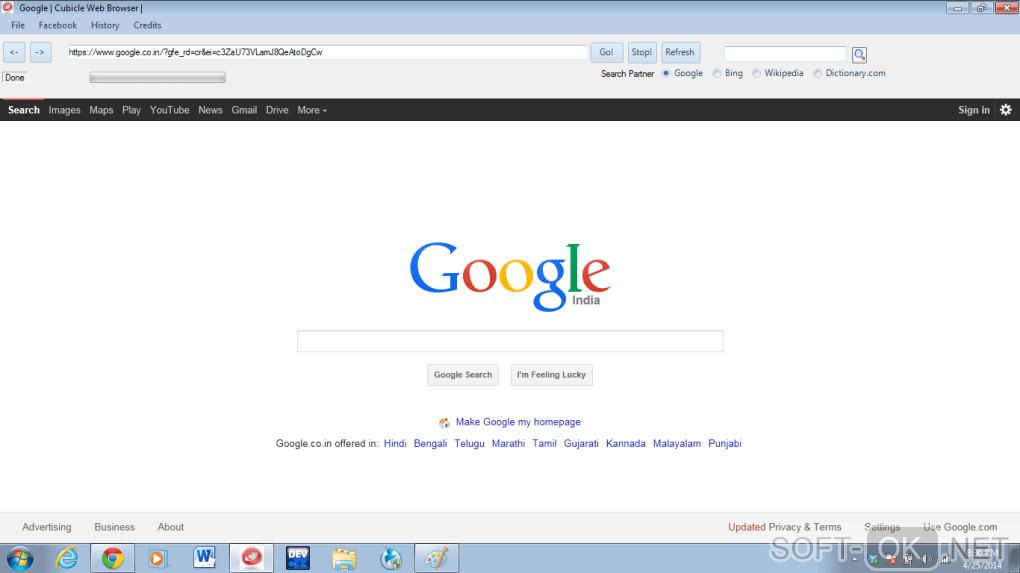Open Gmail in Google bar
This screenshot has height=573, width=1020.
(x=244, y=110)
